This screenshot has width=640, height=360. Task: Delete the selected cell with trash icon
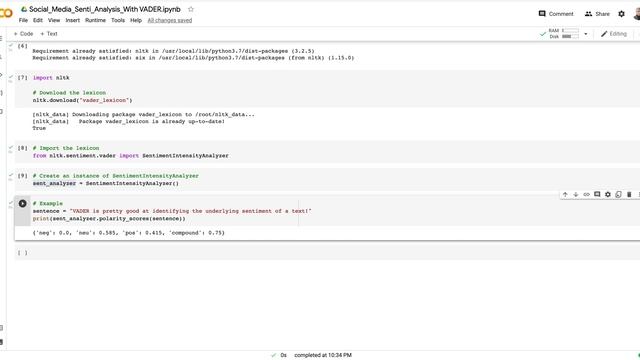click(x=629, y=195)
